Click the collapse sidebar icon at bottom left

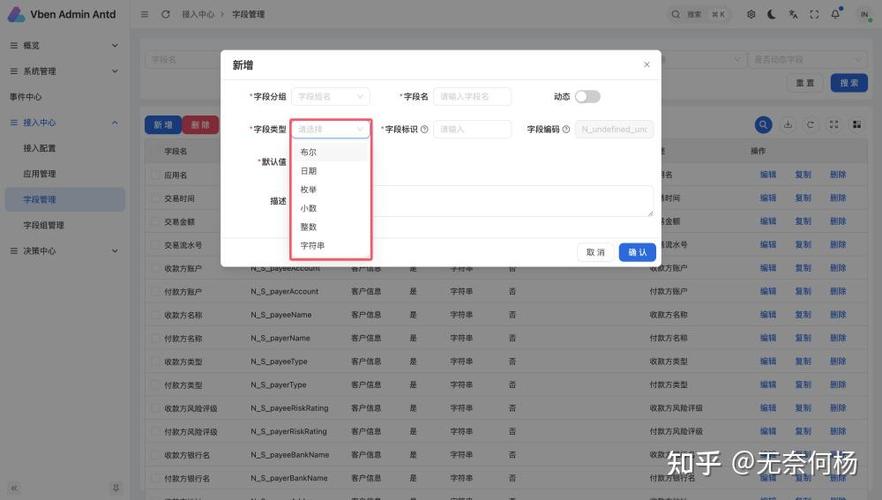point(14,488)
